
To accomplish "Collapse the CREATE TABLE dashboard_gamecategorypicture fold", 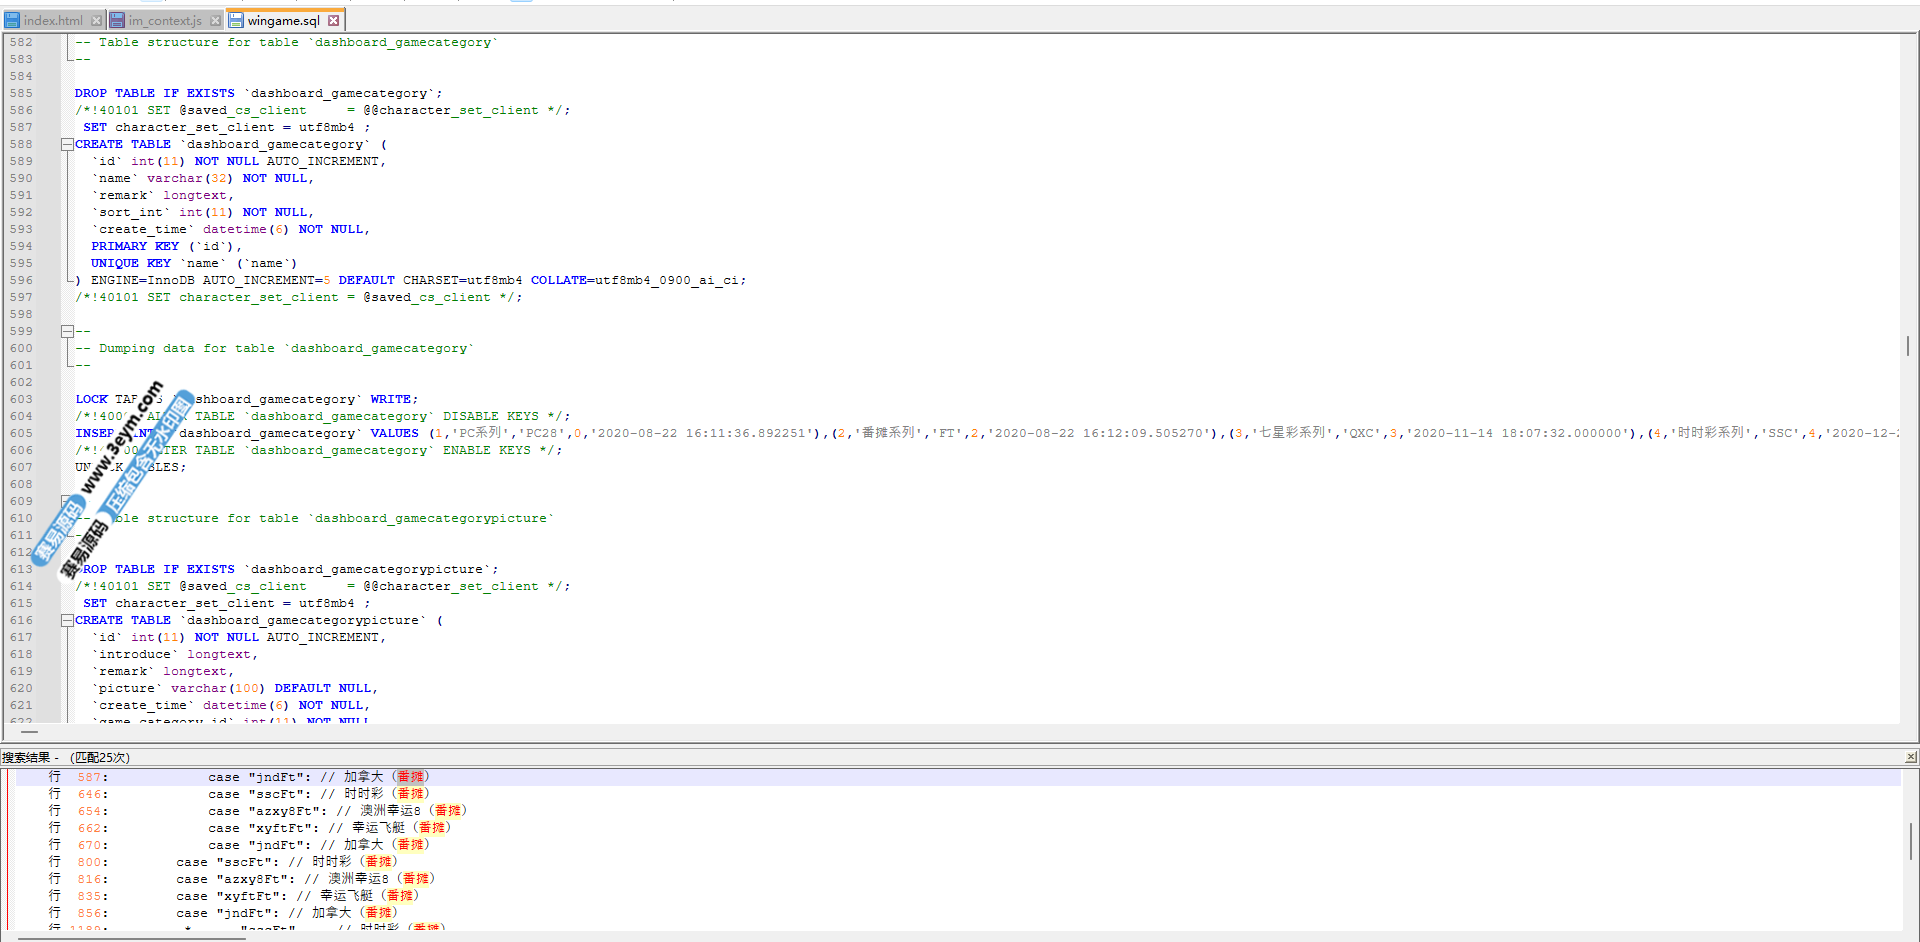I will point(67,621).
